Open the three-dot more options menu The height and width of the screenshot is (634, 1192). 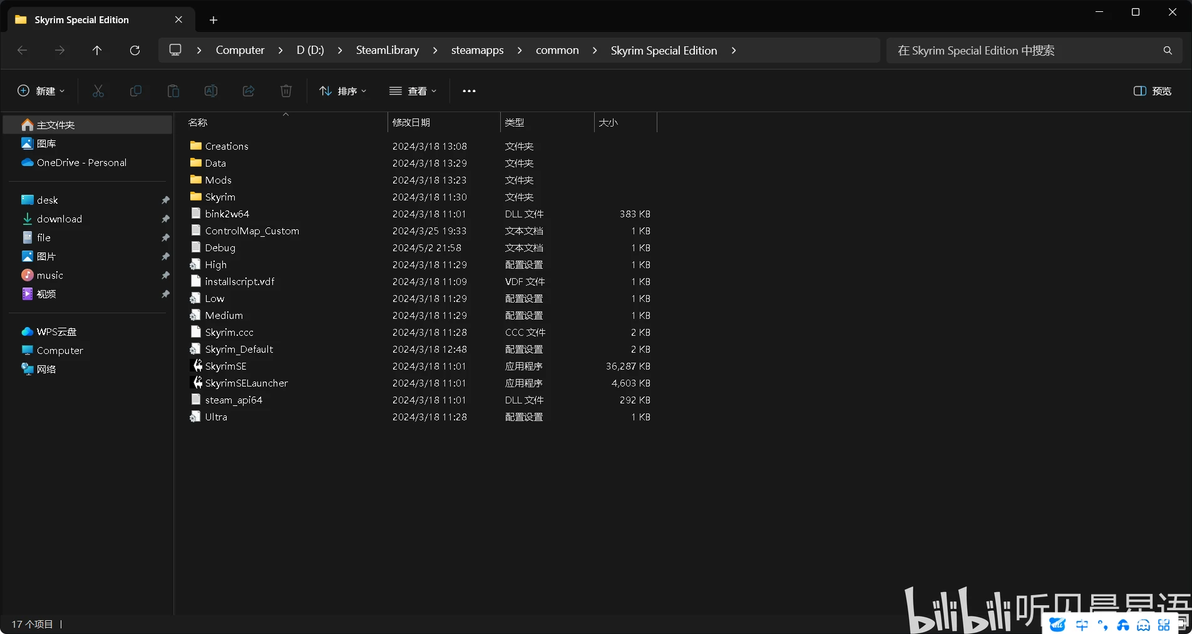(x=469, y=90)
